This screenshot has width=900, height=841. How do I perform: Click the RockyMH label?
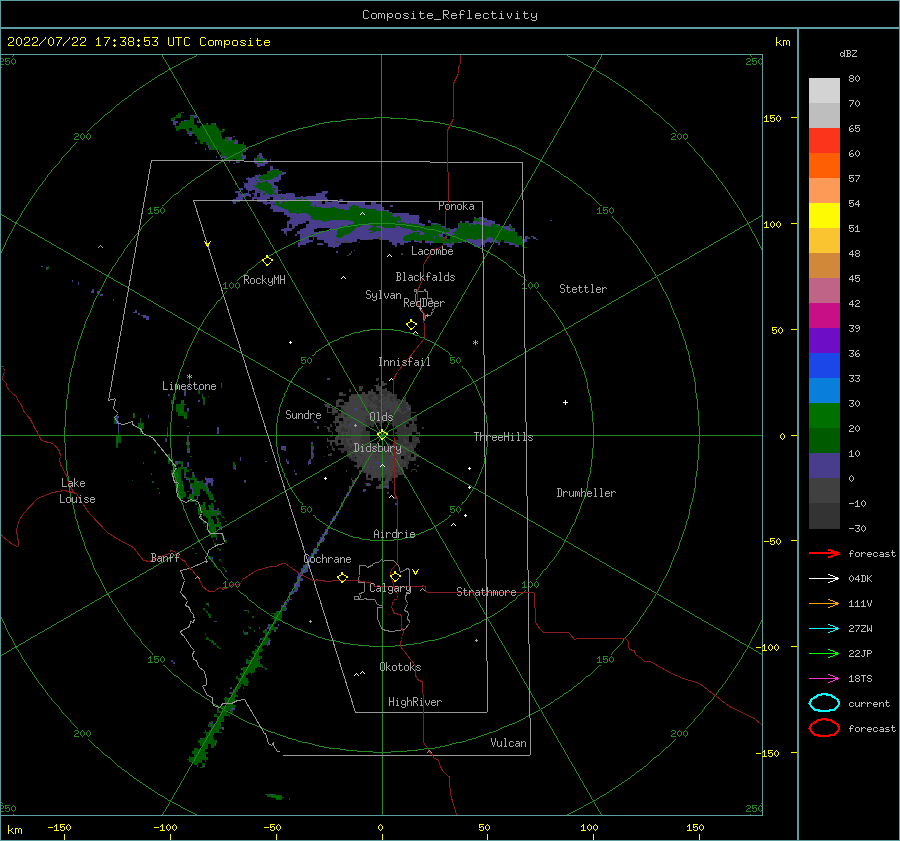[264, 280]
